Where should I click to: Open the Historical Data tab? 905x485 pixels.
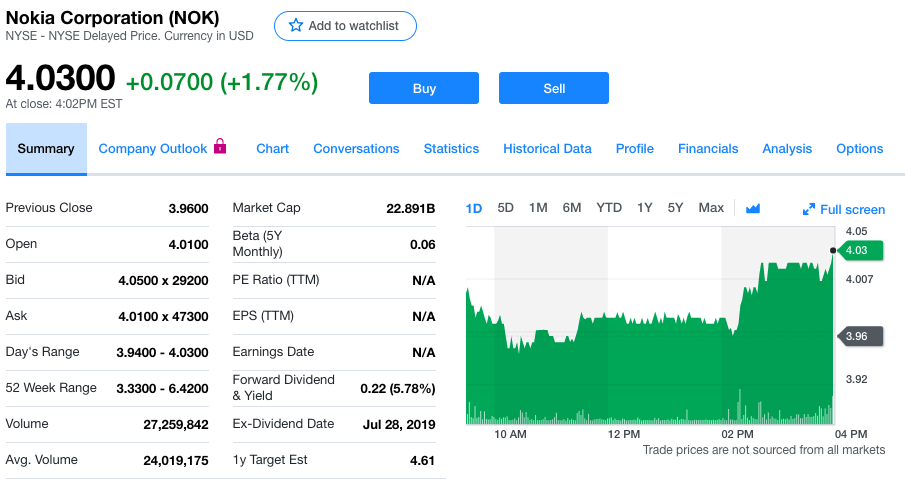point(547,149)
